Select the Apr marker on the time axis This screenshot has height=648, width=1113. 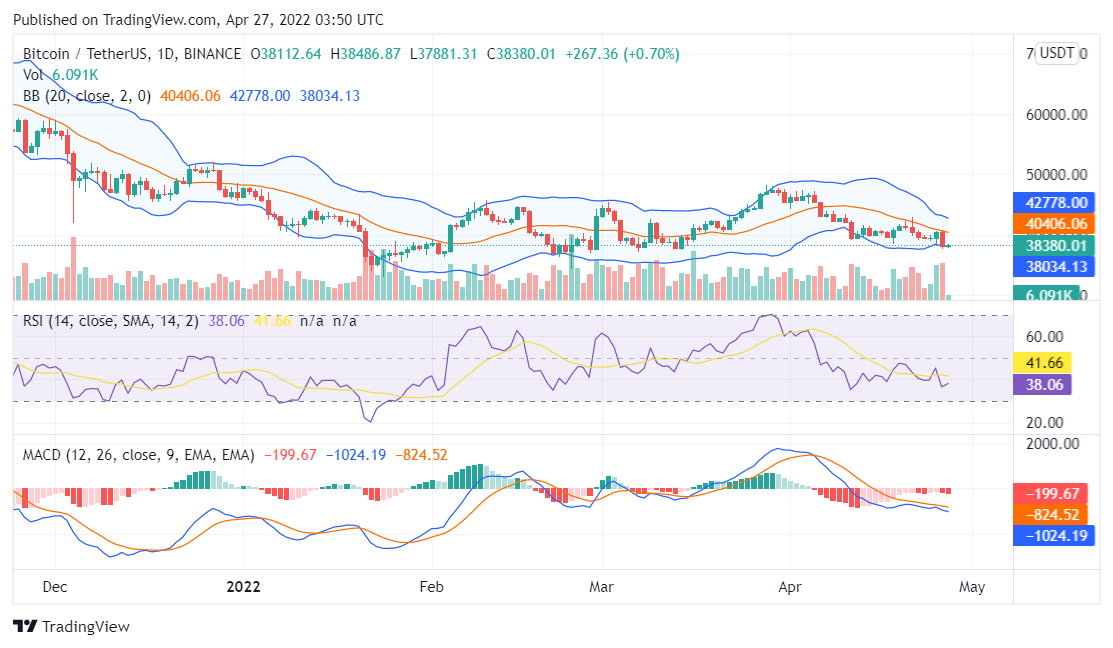[791, 586]
